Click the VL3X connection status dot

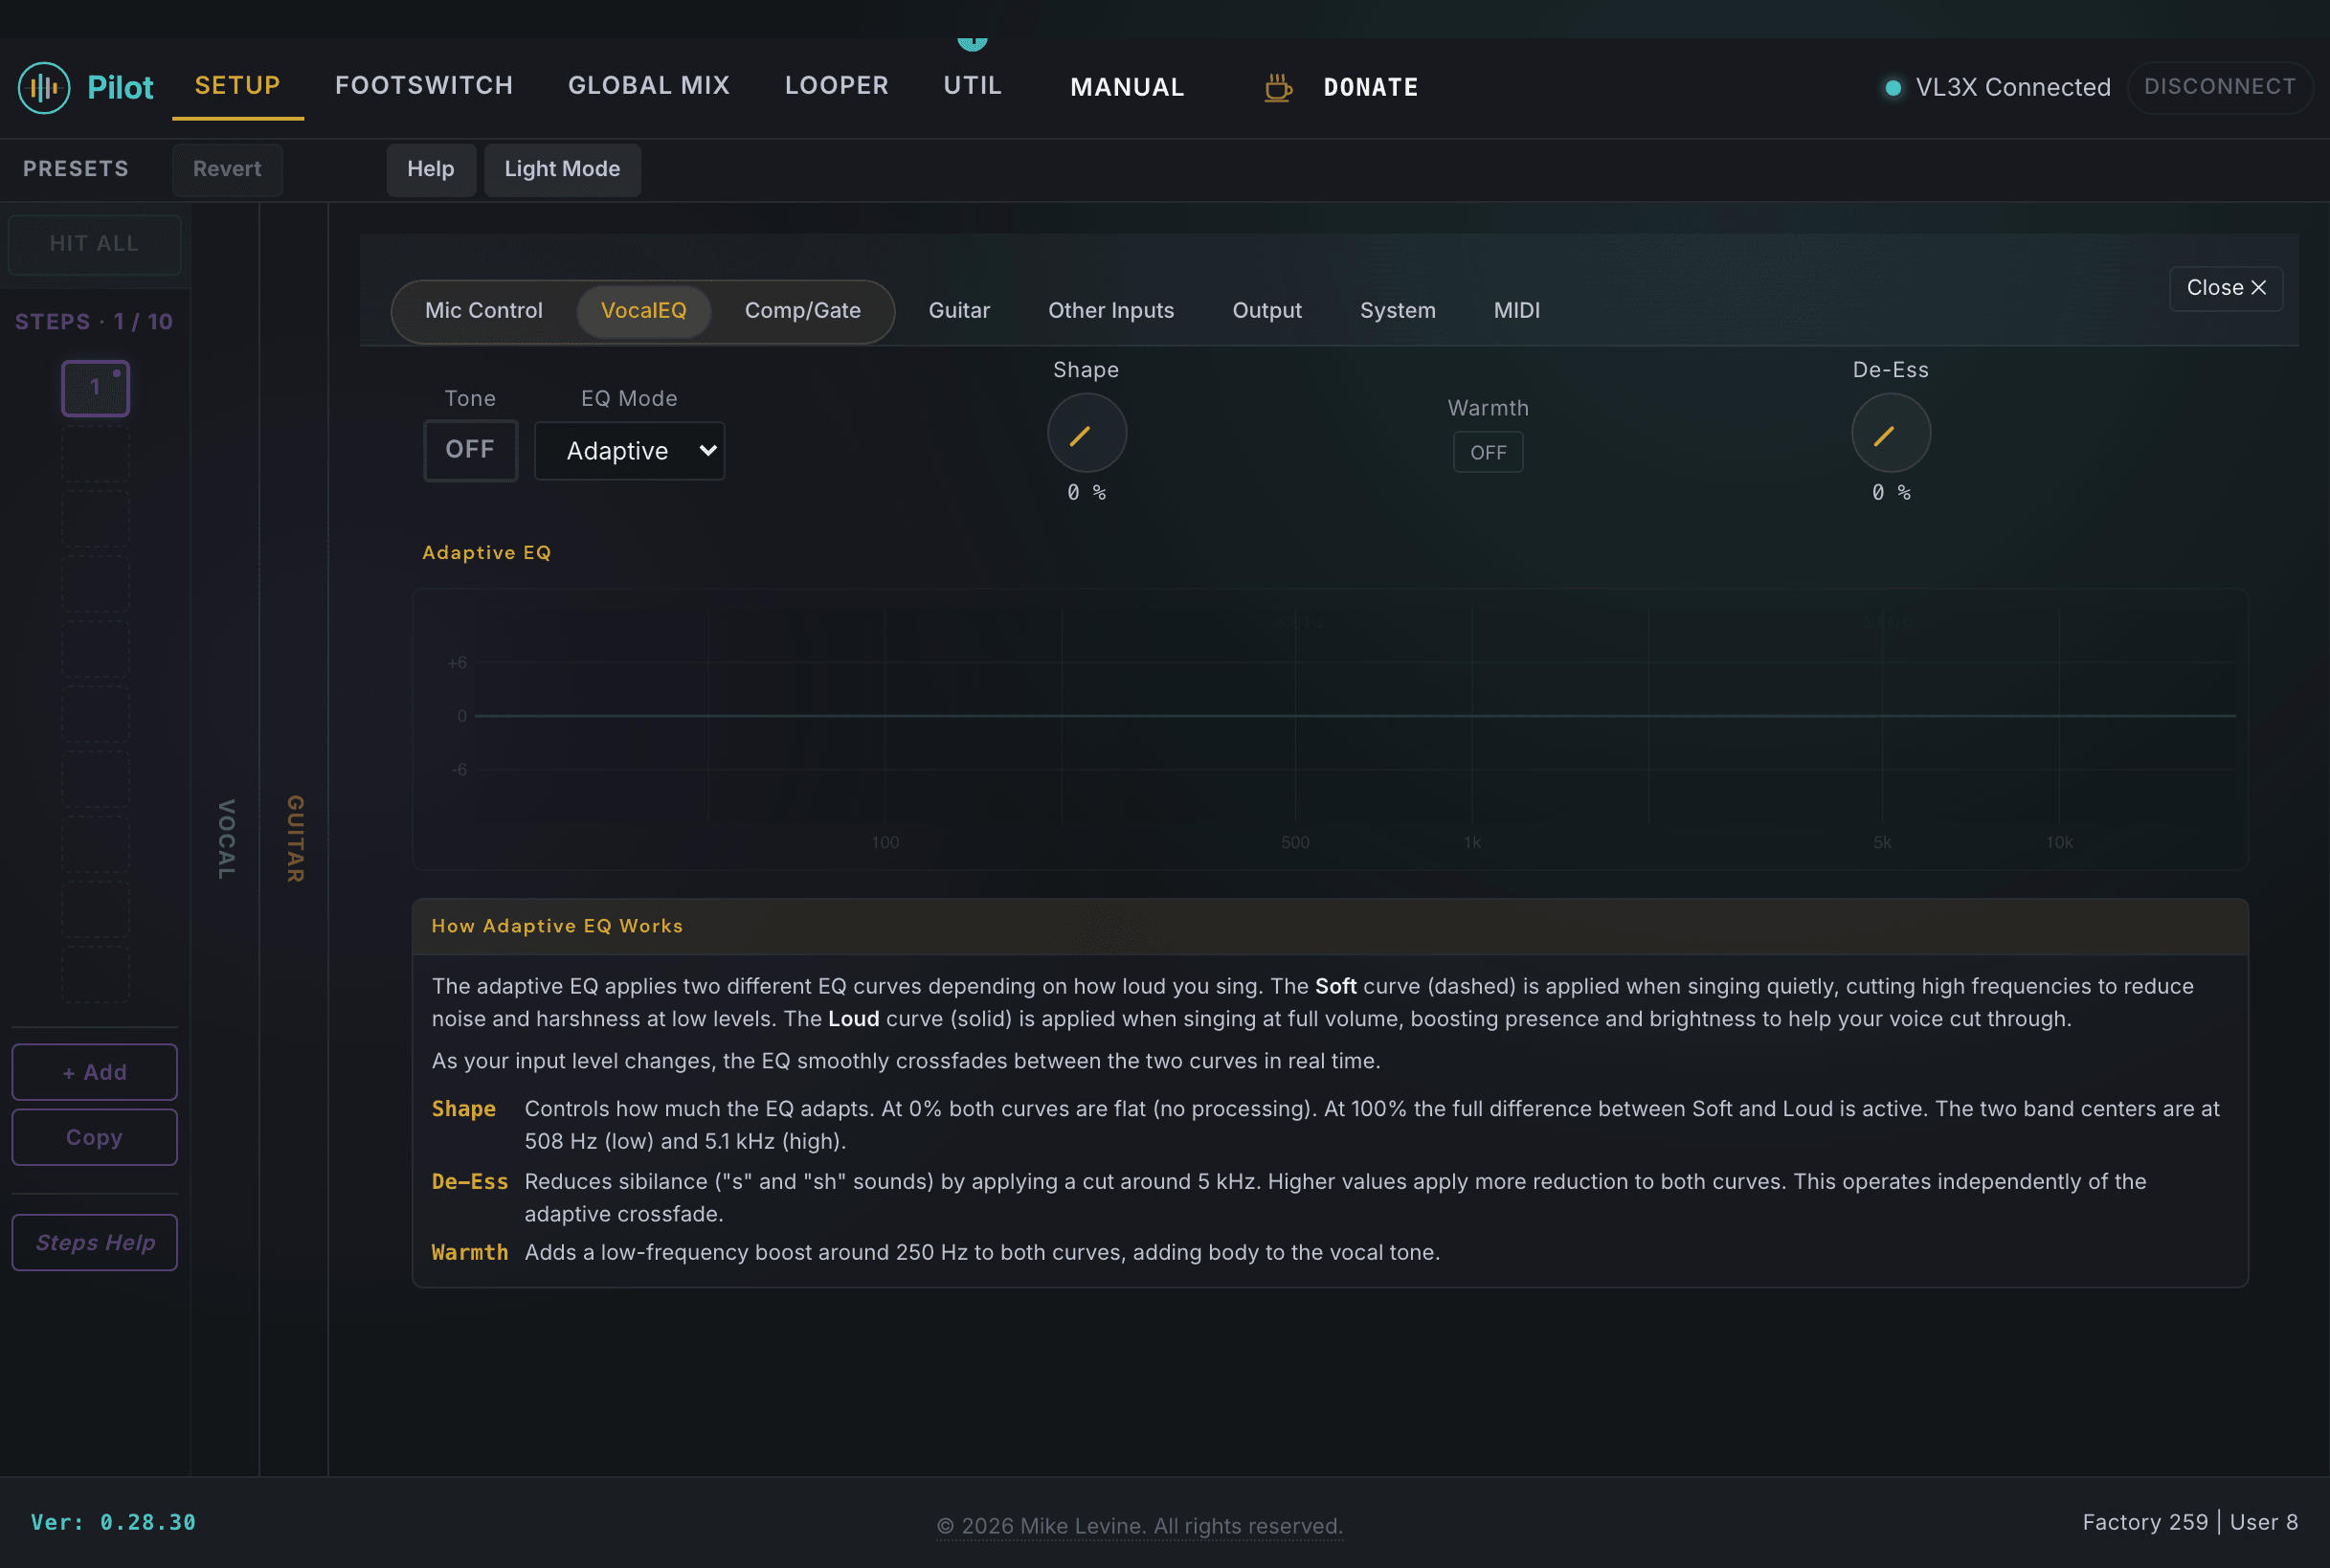tap(1892, 88)
